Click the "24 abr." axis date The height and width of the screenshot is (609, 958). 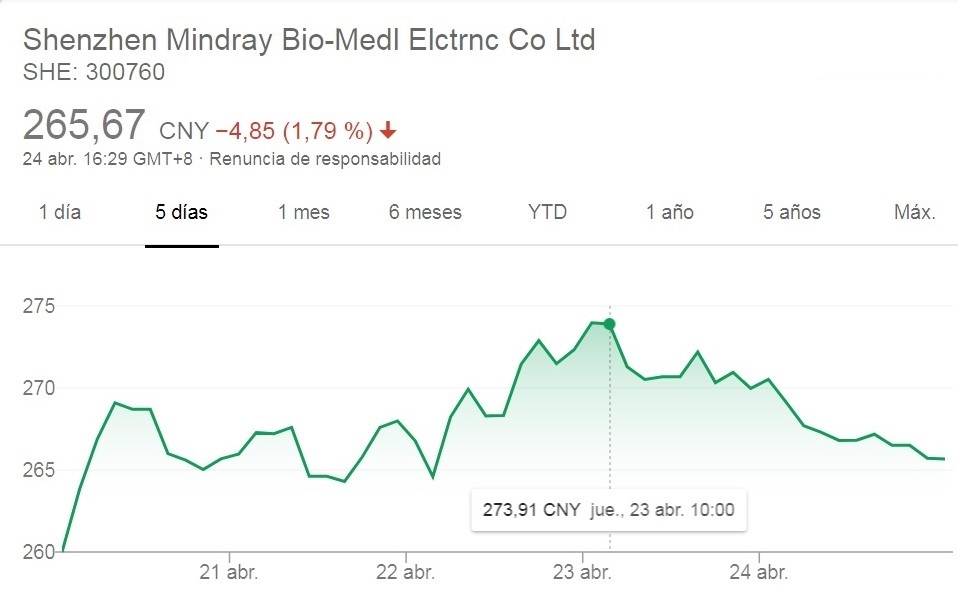pyautogui.click(x=759, y=573)
